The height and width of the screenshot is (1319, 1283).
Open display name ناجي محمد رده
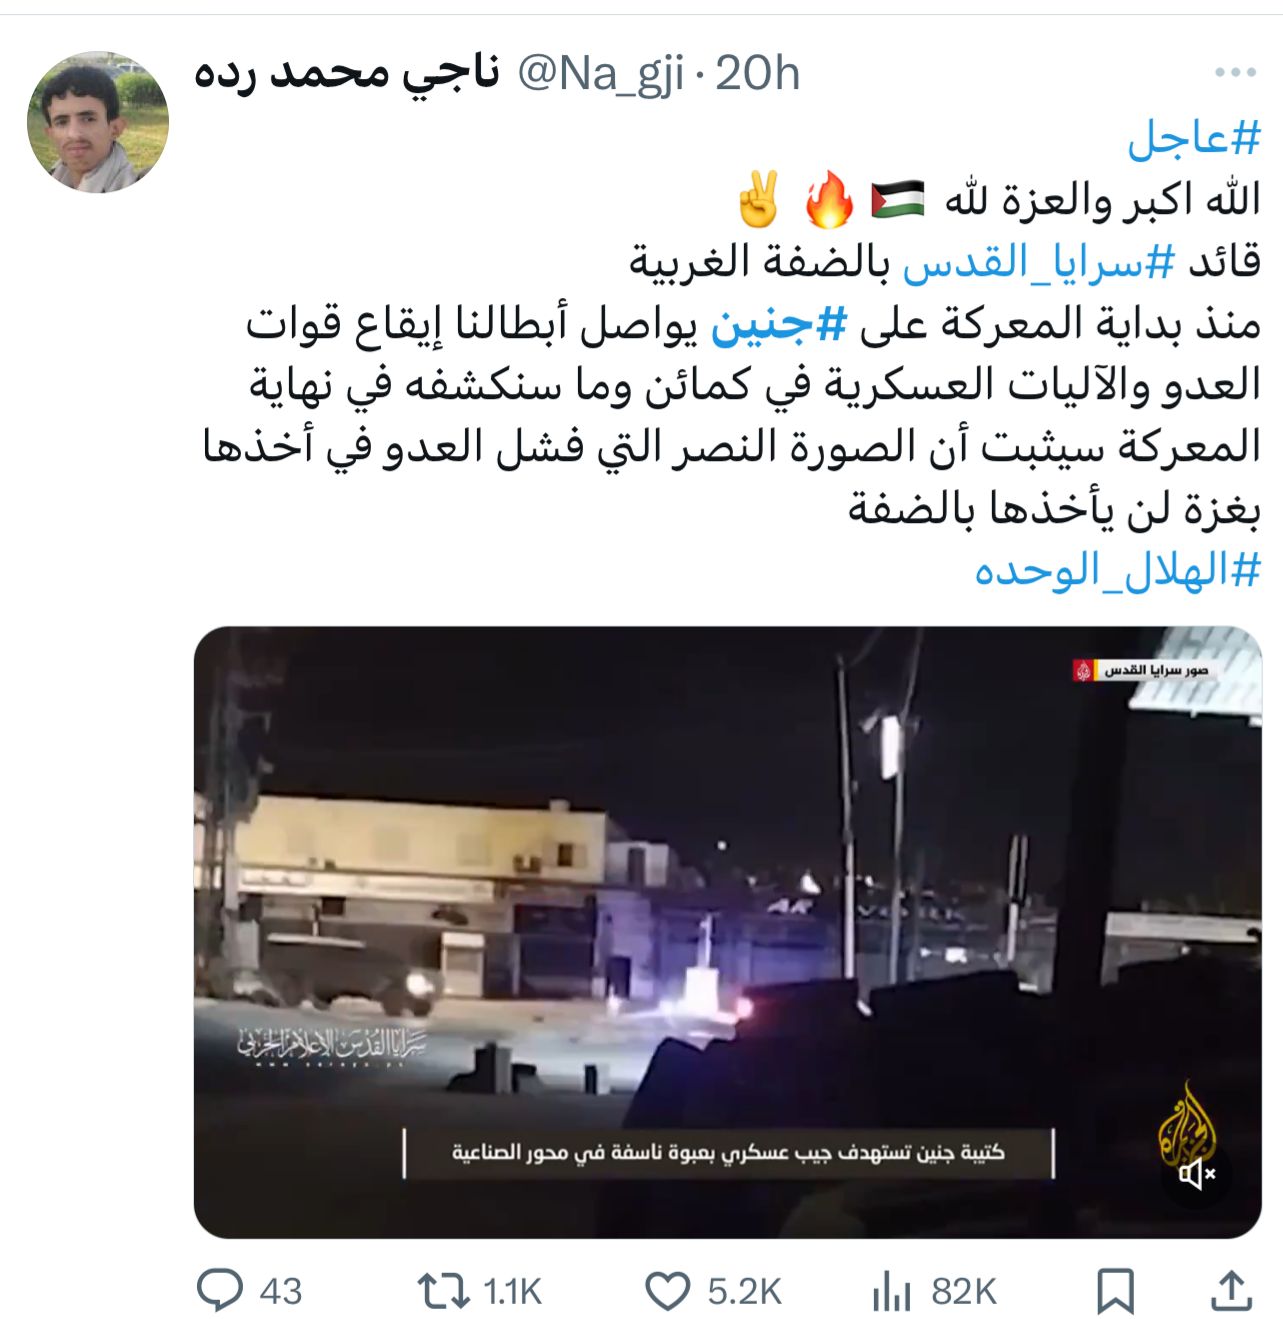(x=347, y=74)
